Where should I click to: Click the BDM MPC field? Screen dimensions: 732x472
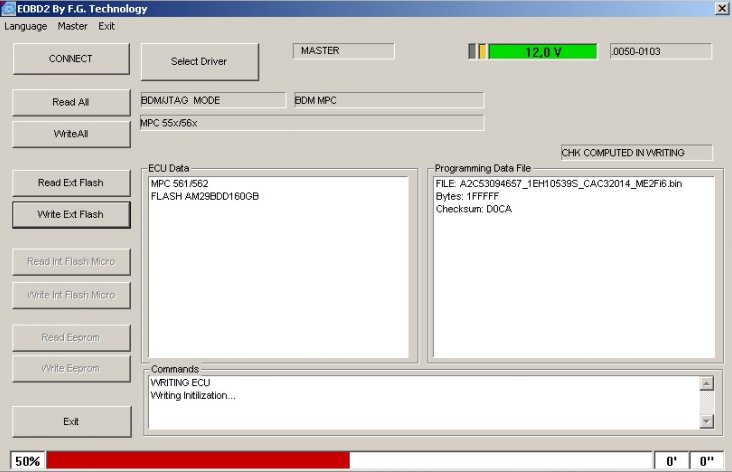coord(389,100)
